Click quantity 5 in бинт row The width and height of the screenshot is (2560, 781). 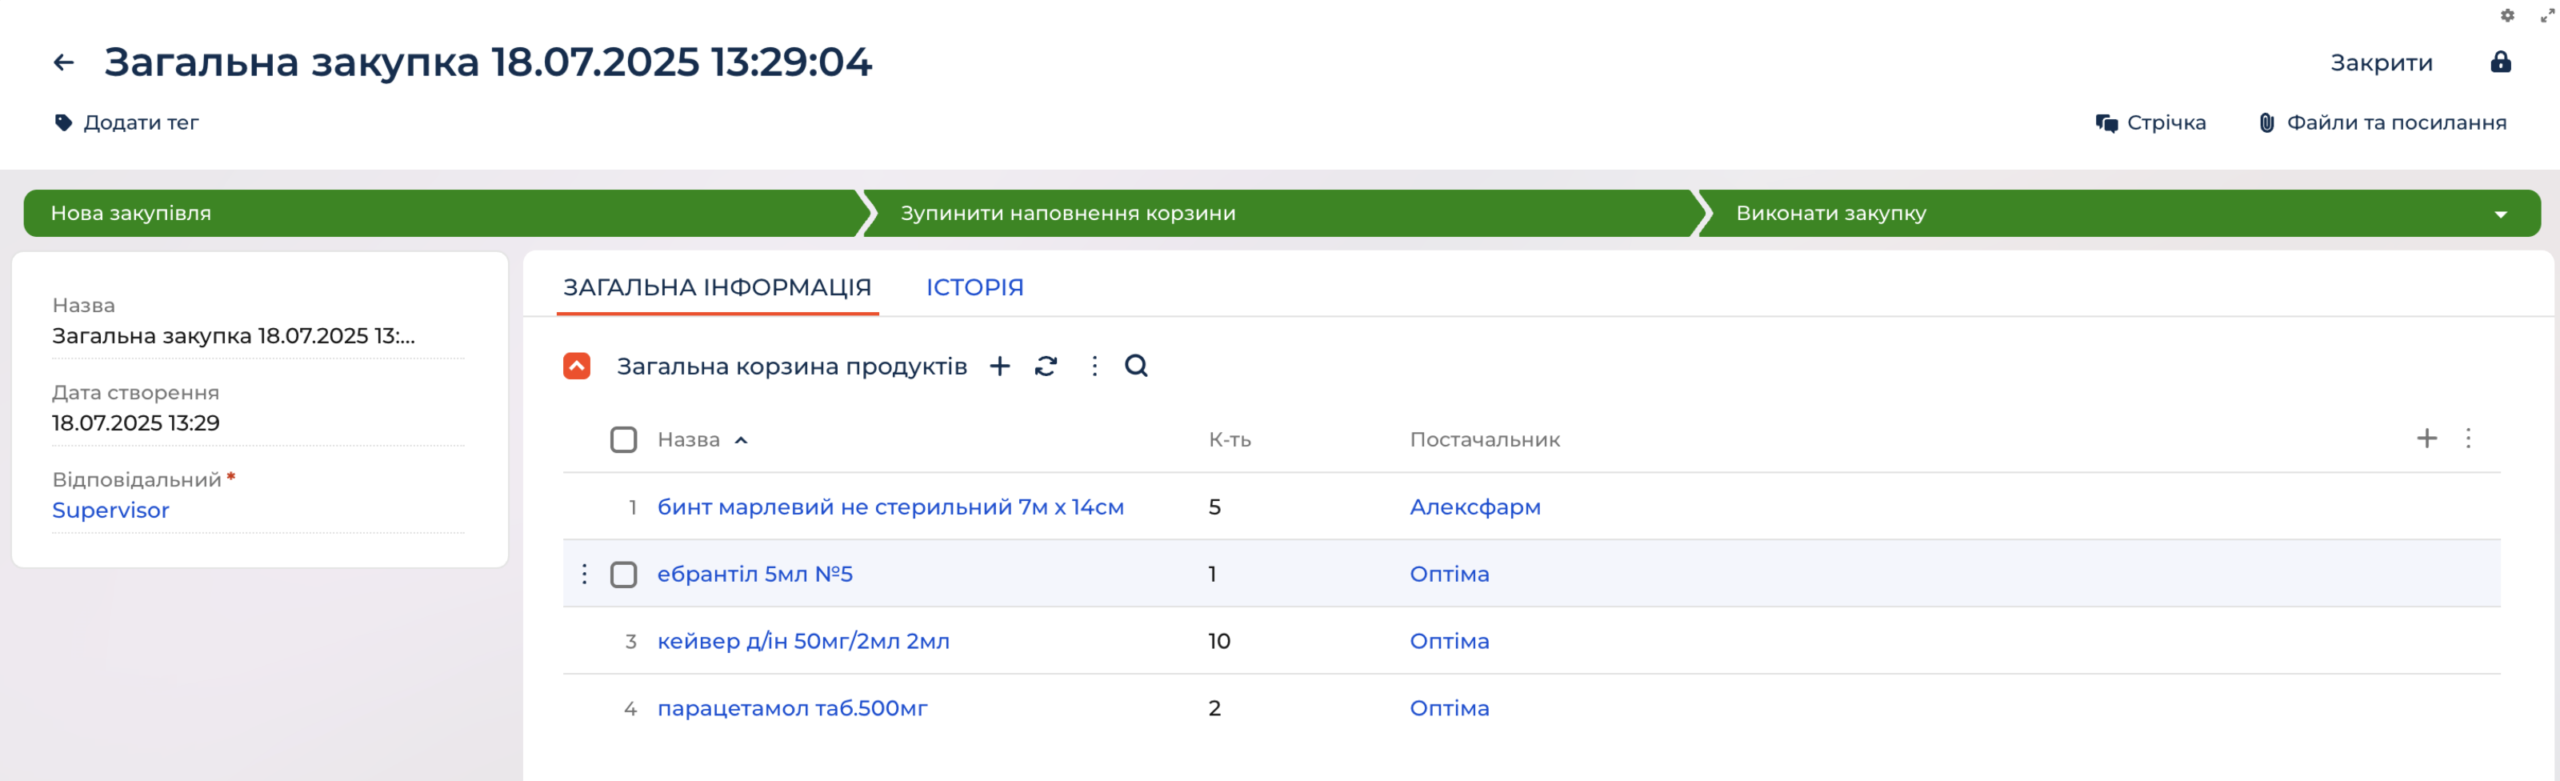1214,507
